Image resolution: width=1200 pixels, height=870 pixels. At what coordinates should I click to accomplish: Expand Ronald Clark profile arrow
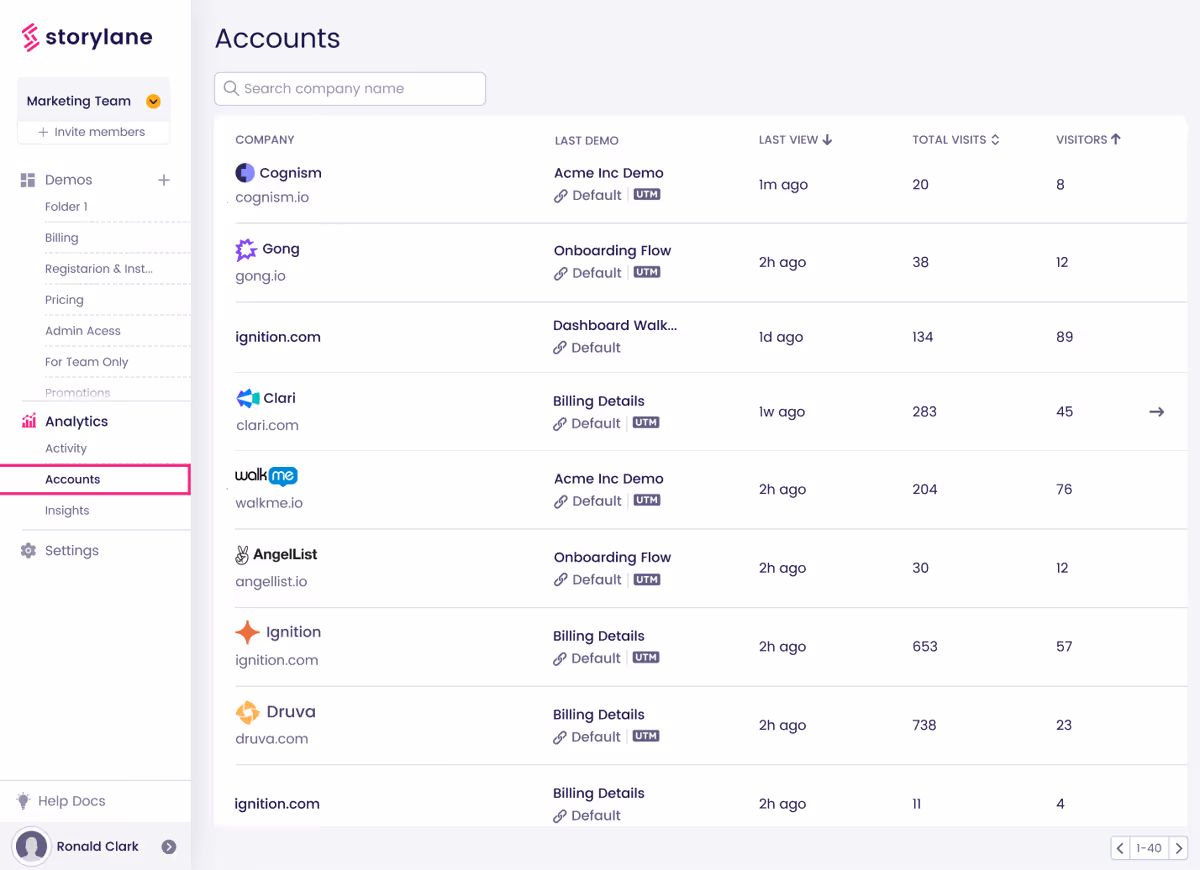pos(169,847)
